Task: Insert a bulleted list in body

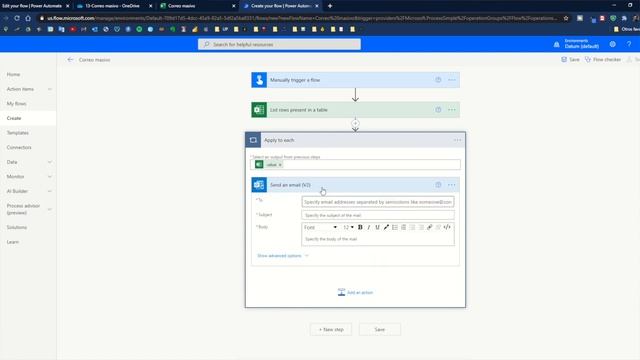Action: pos(395,227)
